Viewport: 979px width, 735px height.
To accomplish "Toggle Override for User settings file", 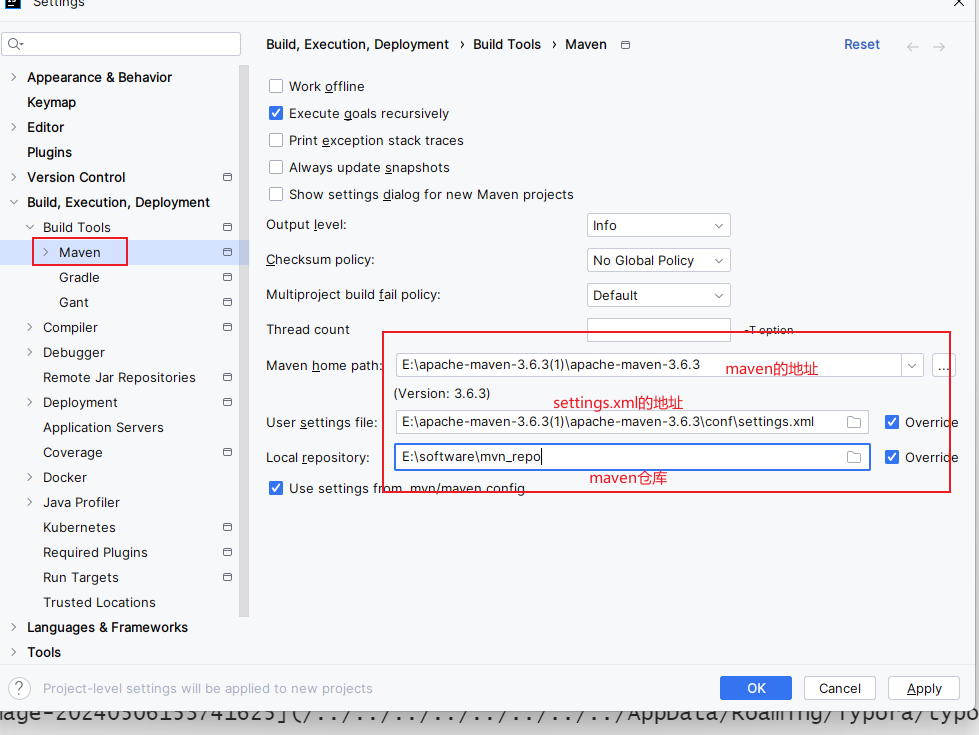I will (x=892, y=422).
